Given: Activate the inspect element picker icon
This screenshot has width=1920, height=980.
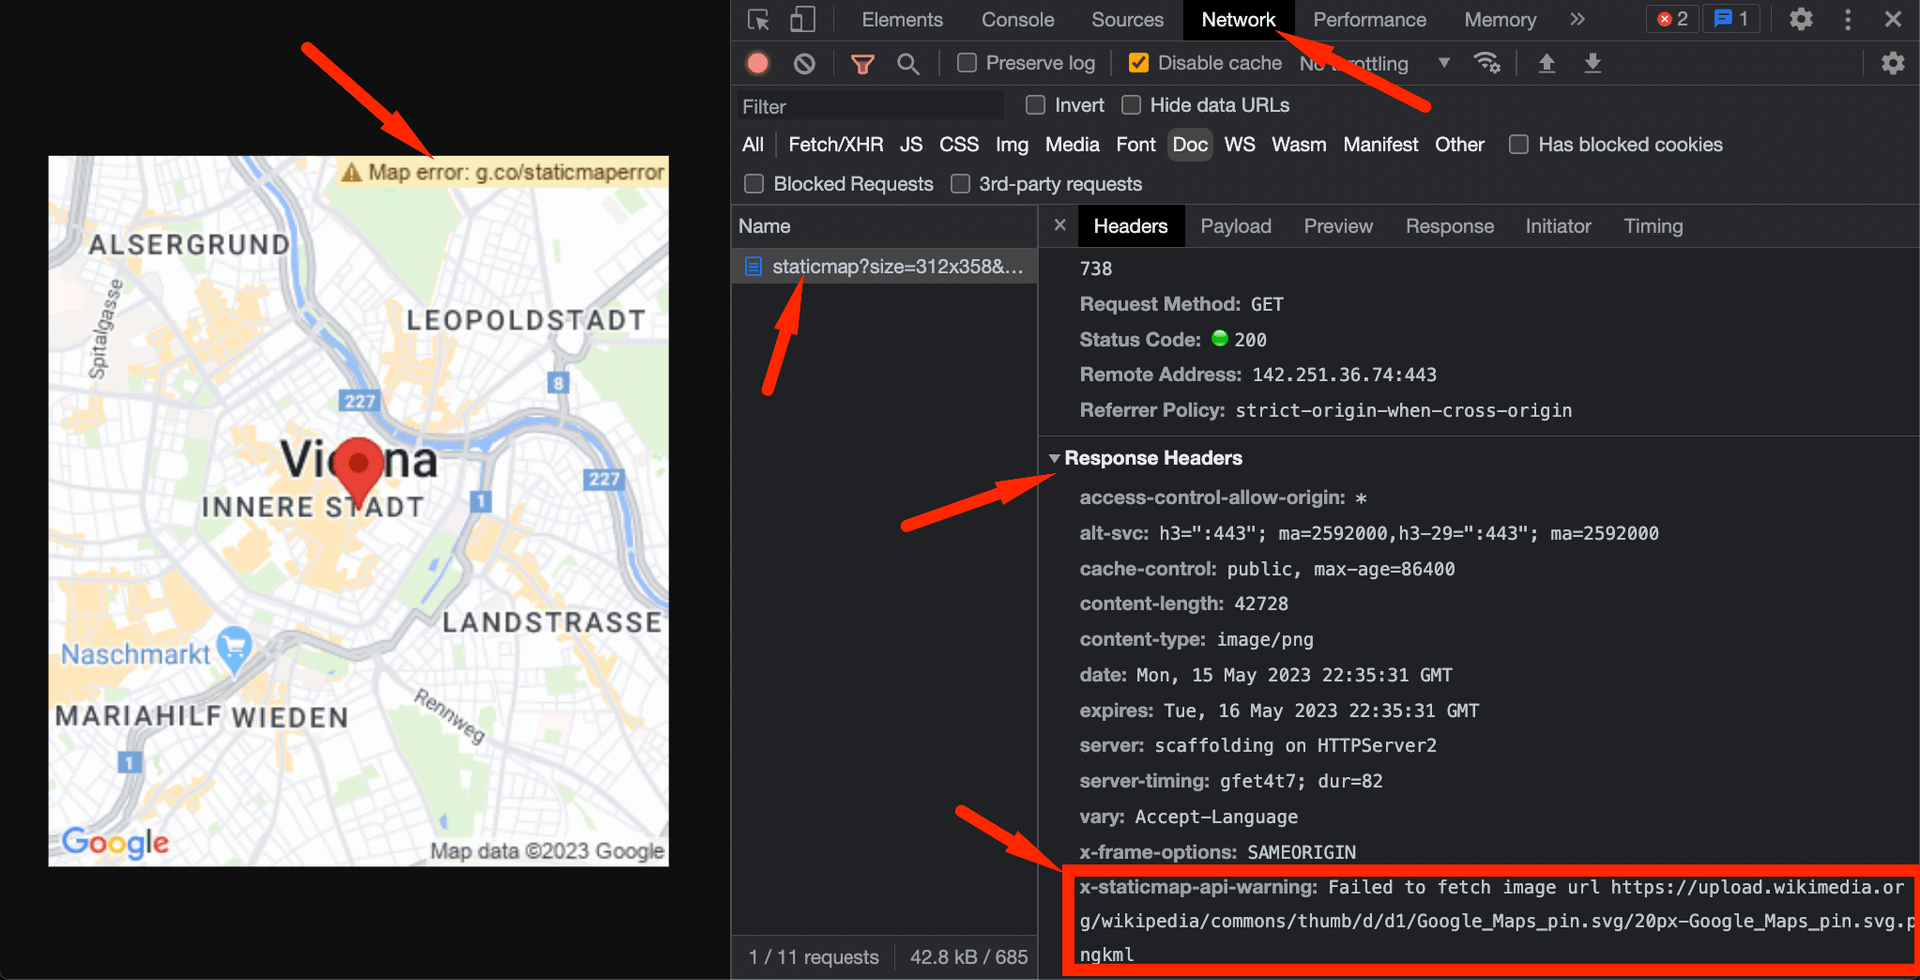Looking at the screenshot, I should (x=759, y=20).
